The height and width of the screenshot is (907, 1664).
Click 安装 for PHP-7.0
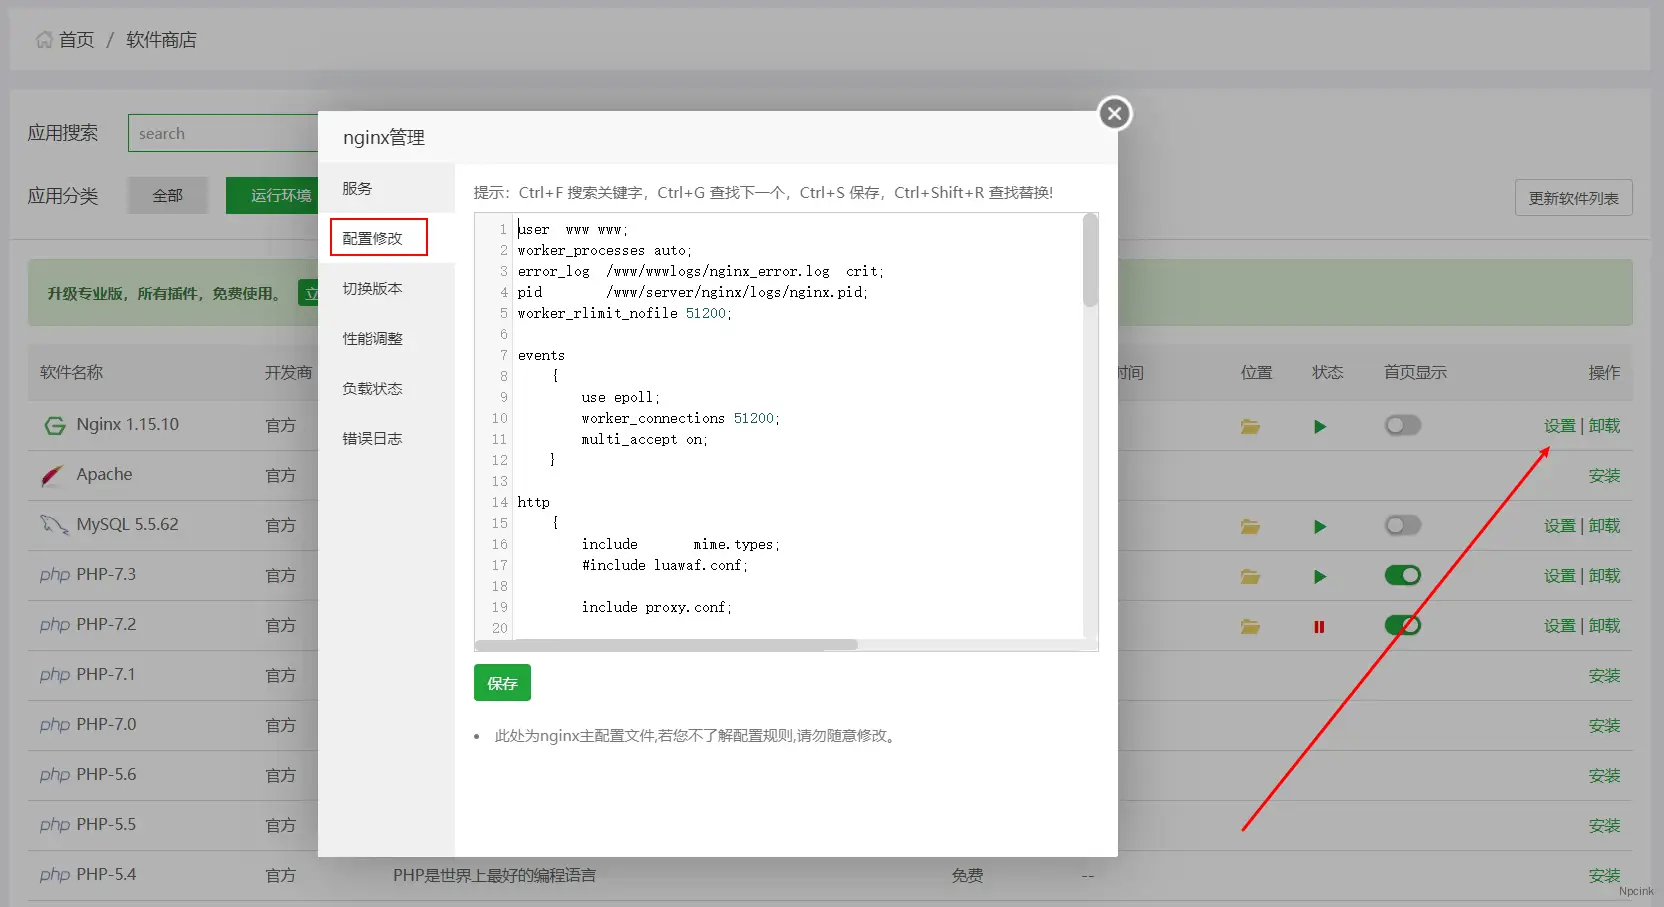(1604, 726)
